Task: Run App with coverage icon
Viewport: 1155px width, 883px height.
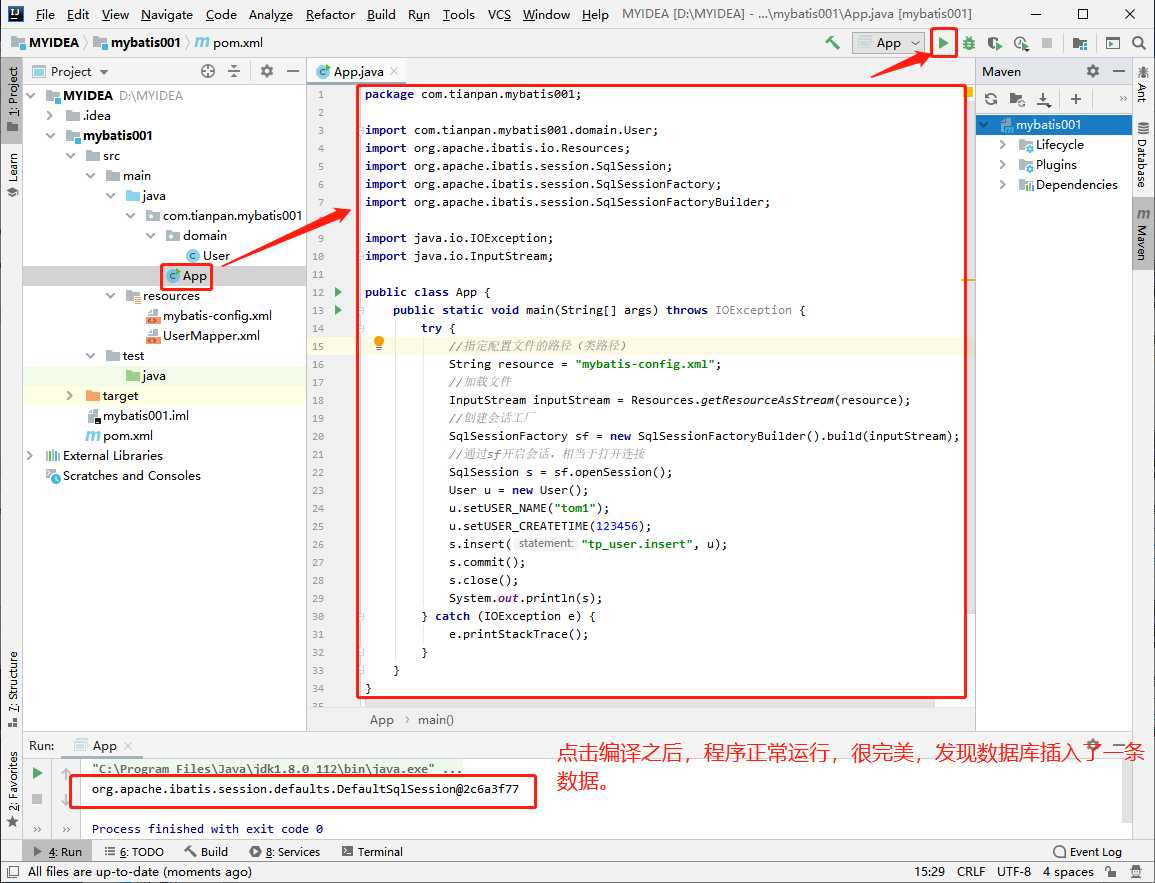Action: point(994,43)
